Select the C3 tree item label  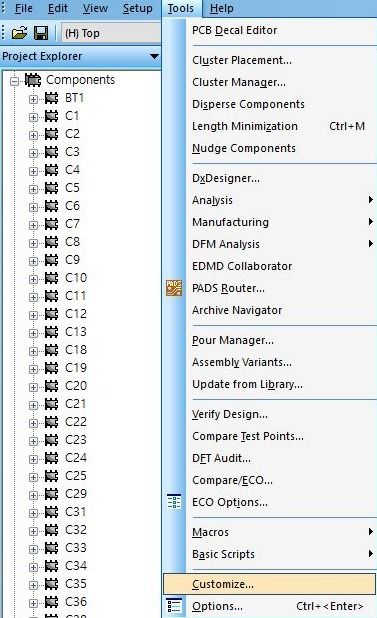click(x=72, y=152)
